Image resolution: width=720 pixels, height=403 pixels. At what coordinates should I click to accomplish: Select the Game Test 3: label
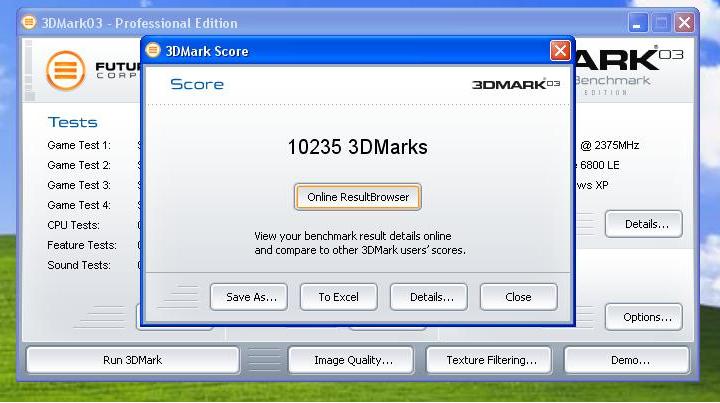pyautogui.click(x=79, y=185)
